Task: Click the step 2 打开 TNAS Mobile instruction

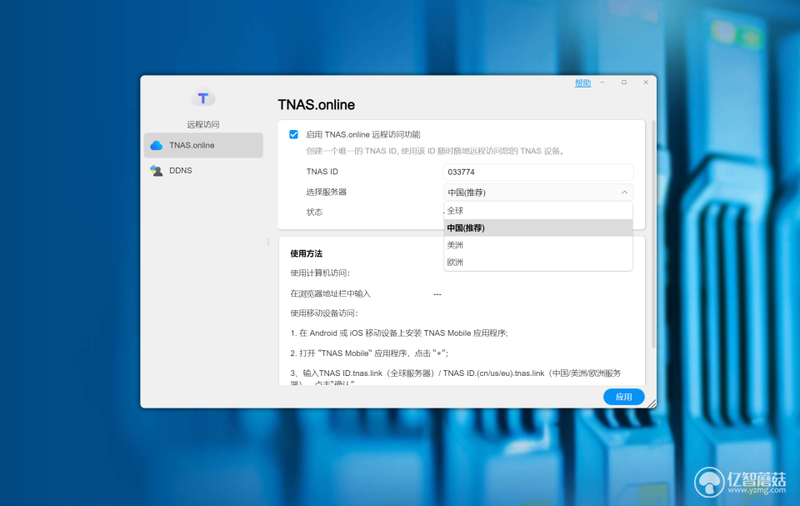Action: click(x=369, y=353)
